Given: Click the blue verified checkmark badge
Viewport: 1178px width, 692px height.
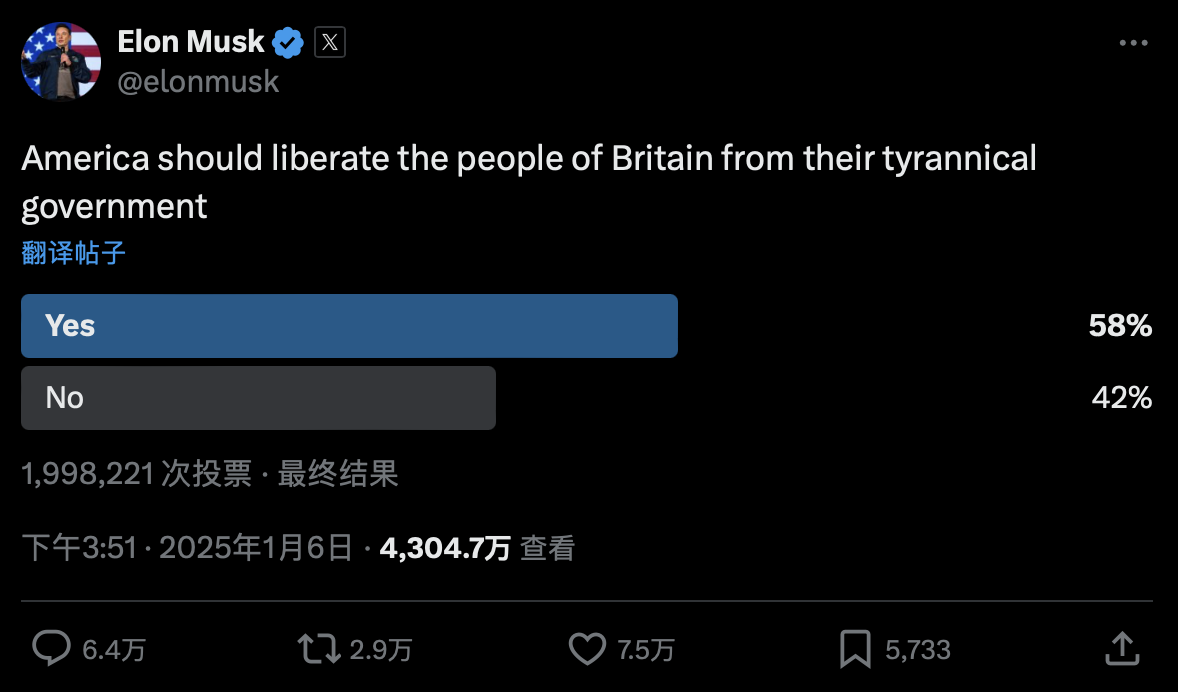Looking at the screenshot, I should pos(289,42).
